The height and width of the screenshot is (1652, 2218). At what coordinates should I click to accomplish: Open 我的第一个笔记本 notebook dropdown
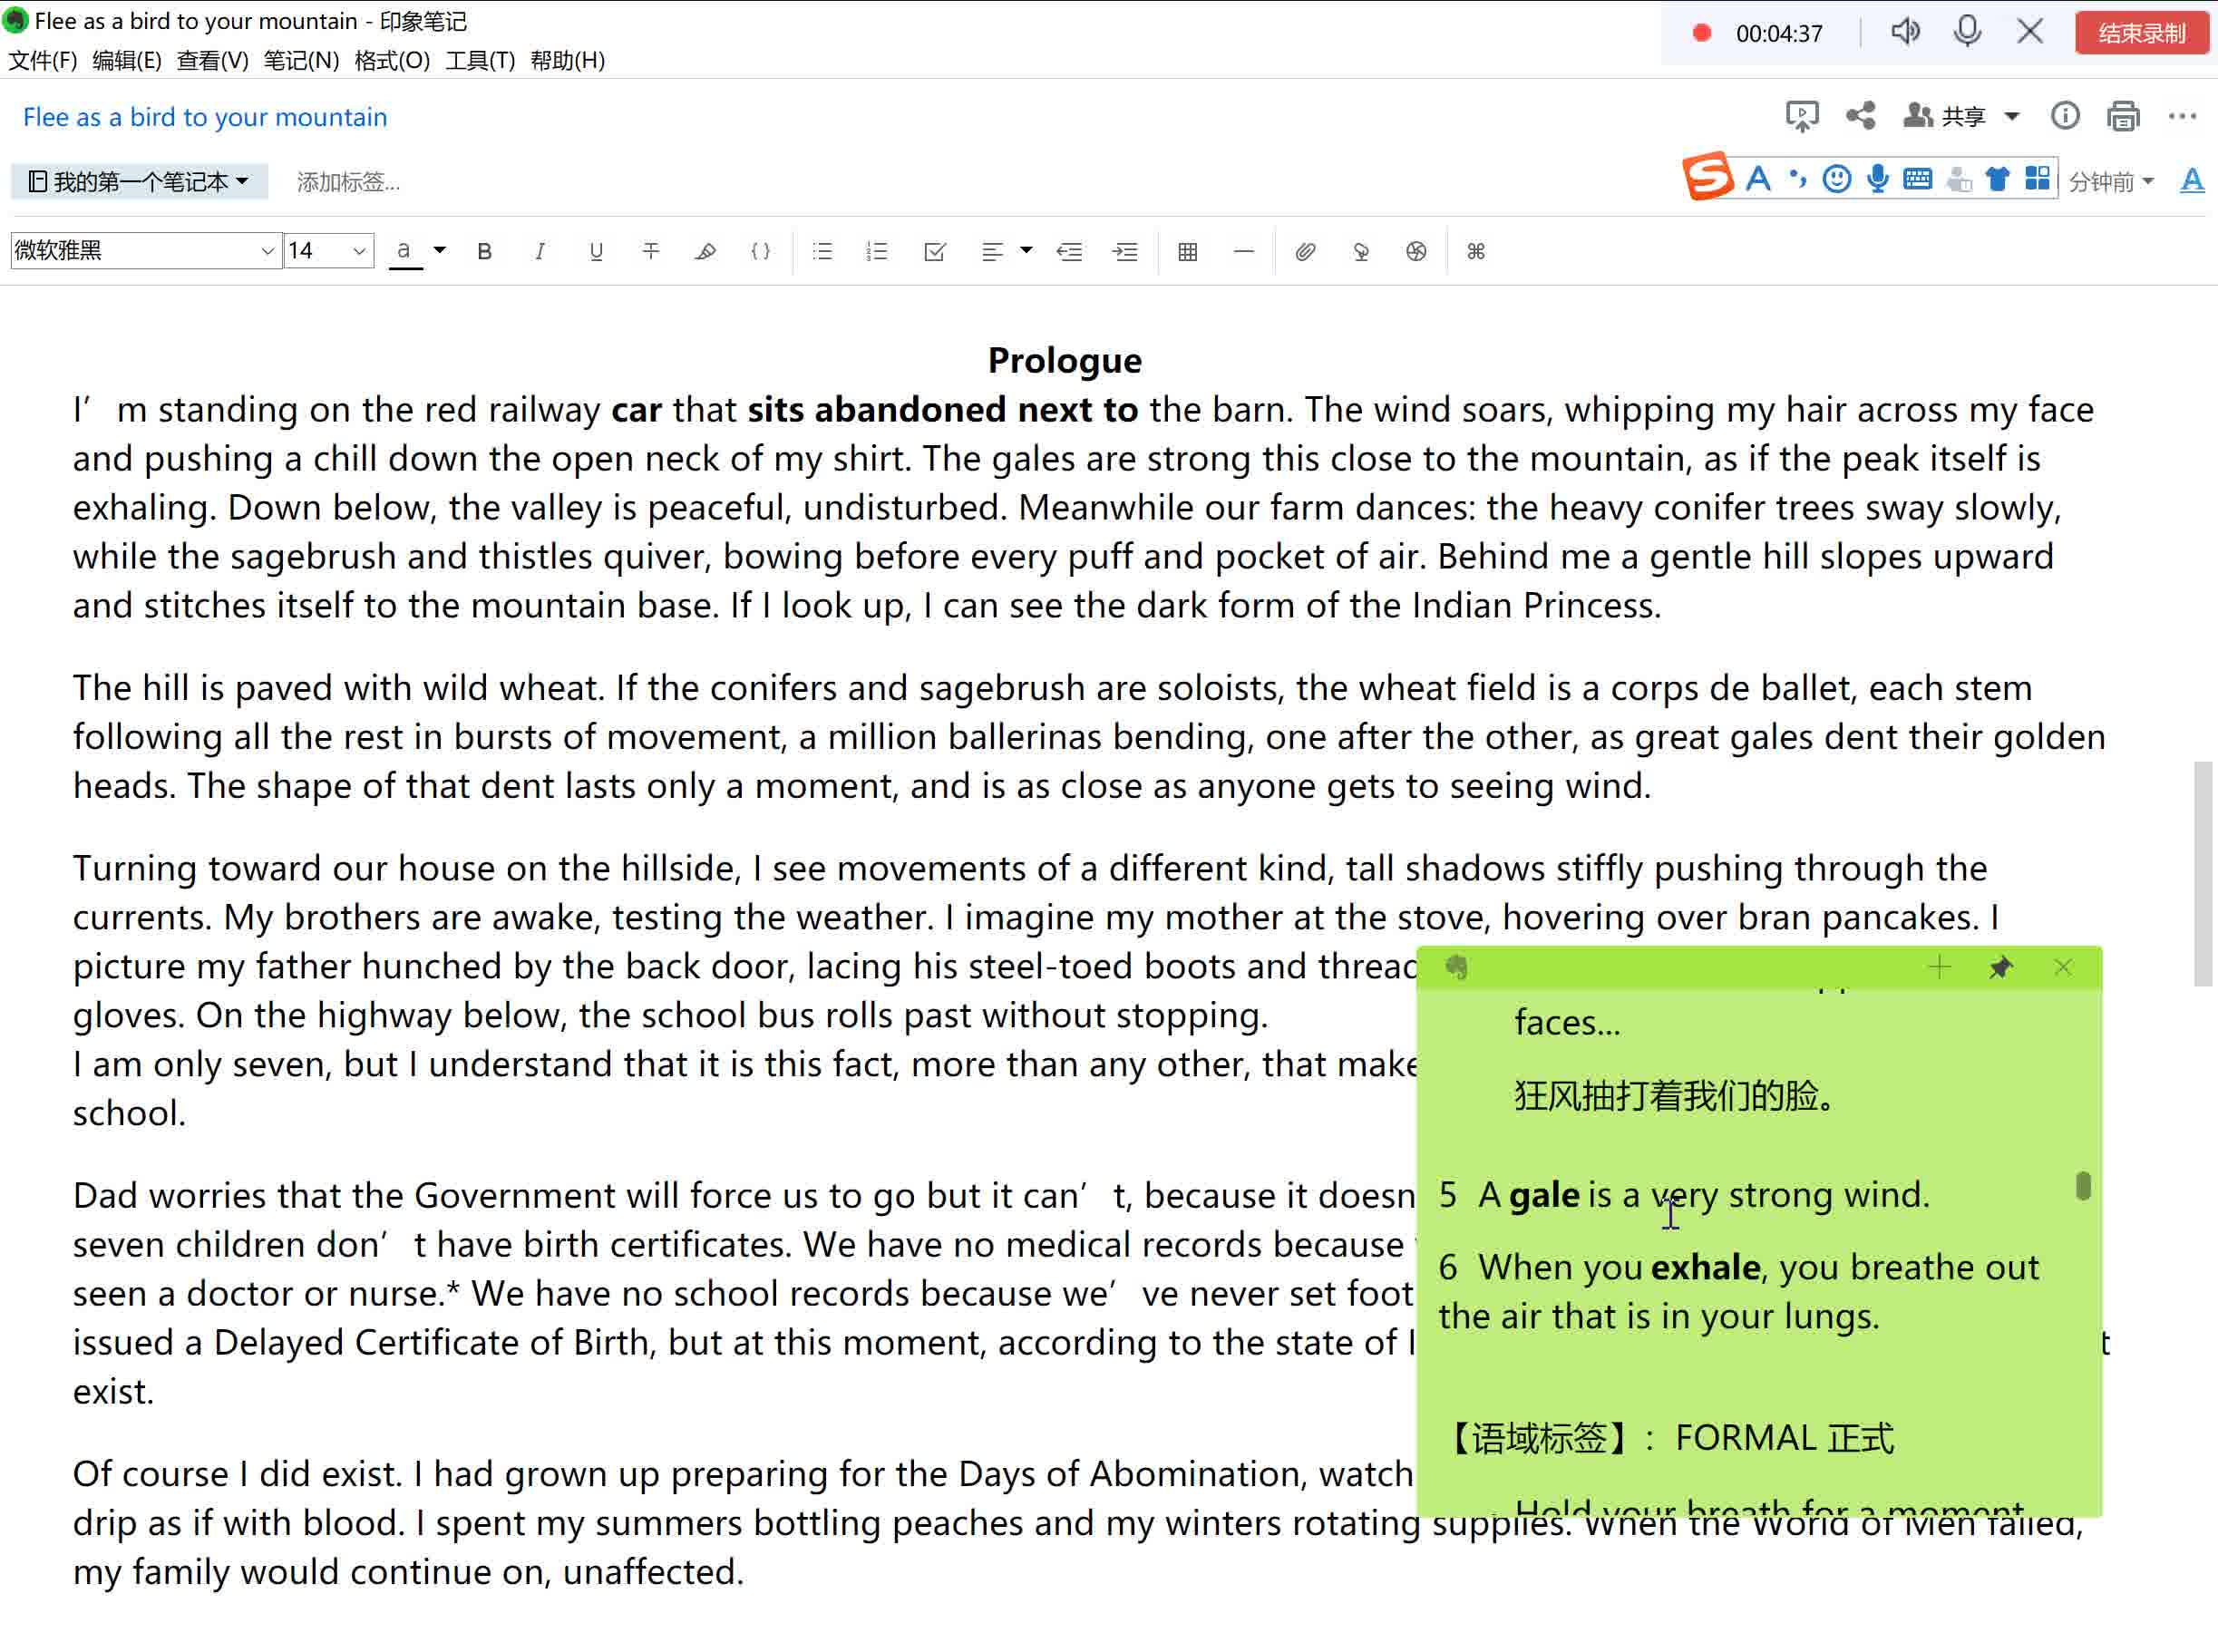coord(139,181)
